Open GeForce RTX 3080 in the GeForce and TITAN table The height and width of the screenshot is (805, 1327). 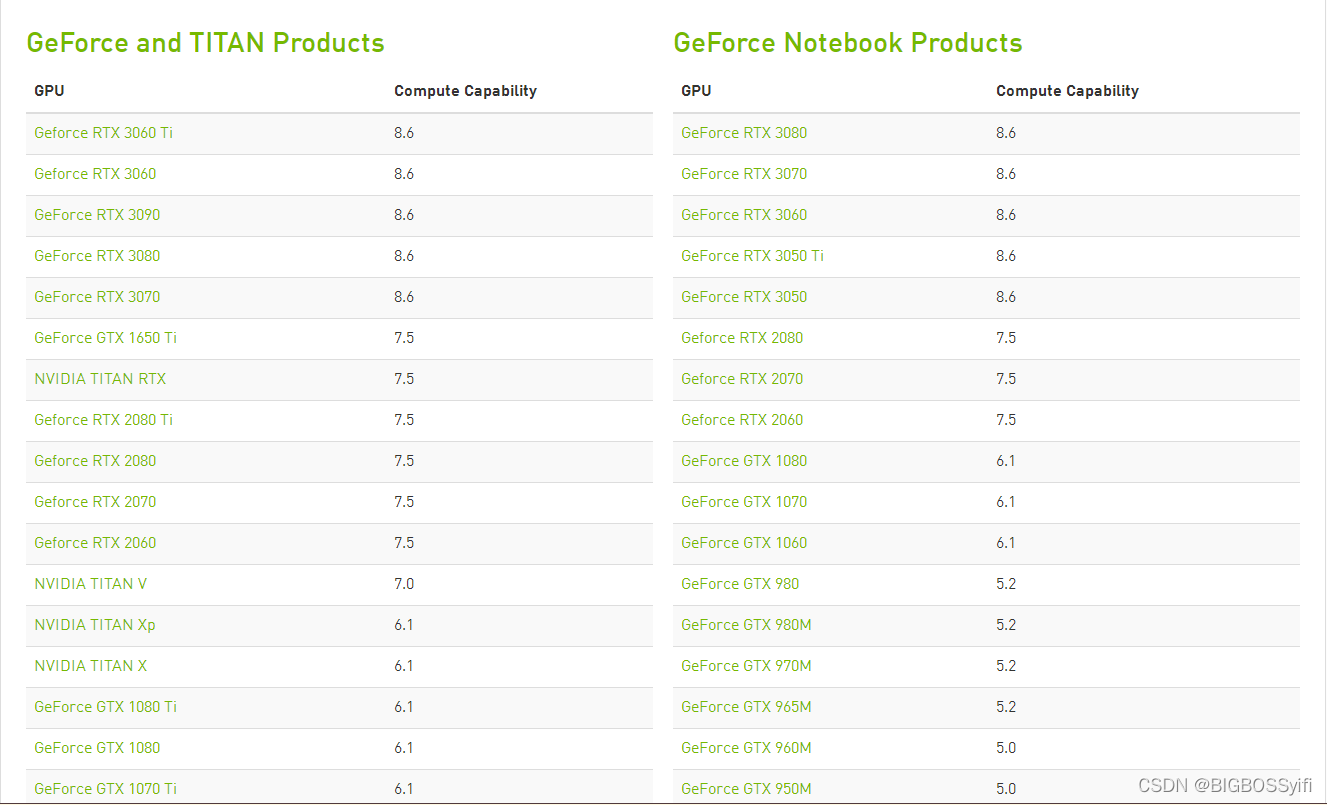pos(97,256)
